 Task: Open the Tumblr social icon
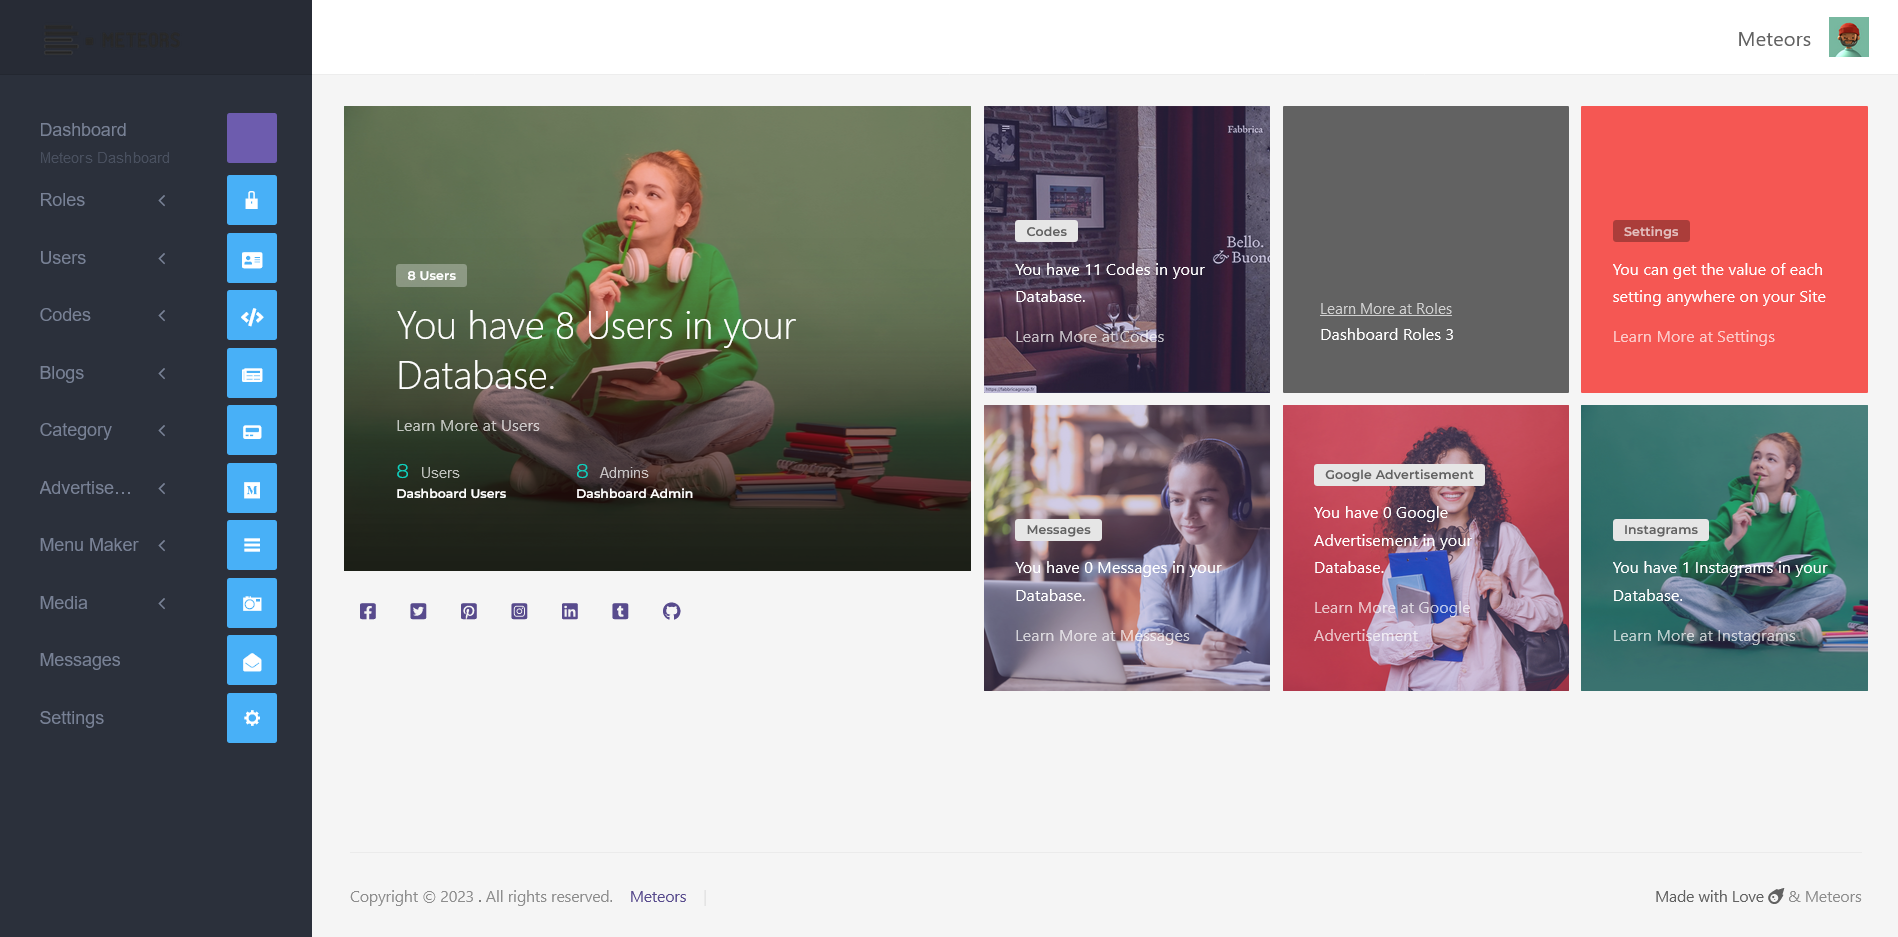pos(620,611)
